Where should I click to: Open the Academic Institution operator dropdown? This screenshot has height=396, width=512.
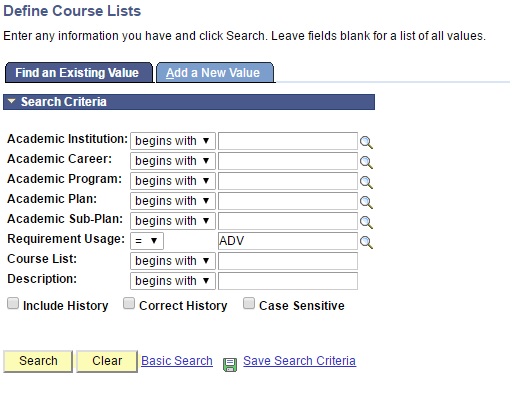click(x=173, y=141)
